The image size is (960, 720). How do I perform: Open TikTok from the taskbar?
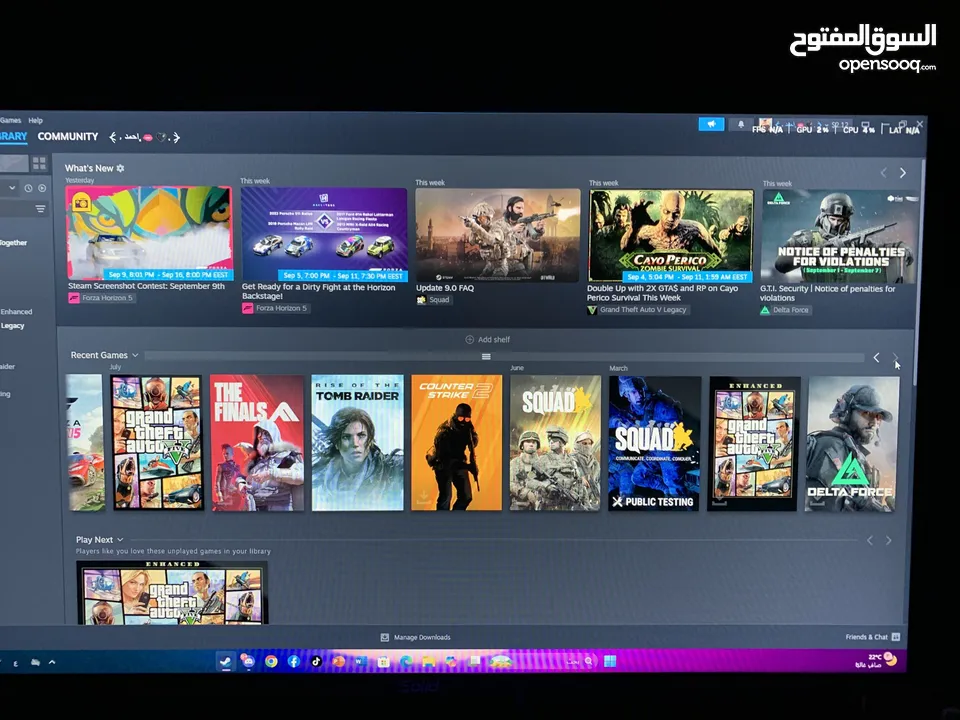tap(316, 661)
